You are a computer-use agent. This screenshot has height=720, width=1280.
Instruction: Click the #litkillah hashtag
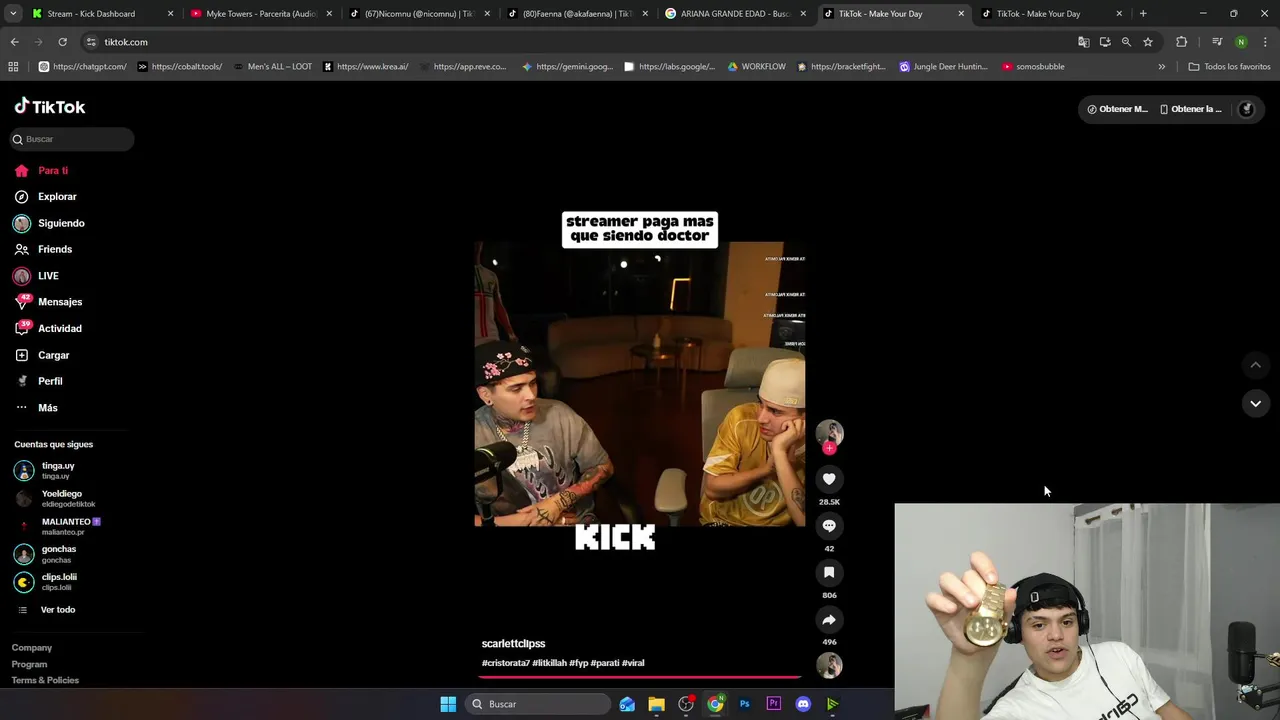pos(549,663)
